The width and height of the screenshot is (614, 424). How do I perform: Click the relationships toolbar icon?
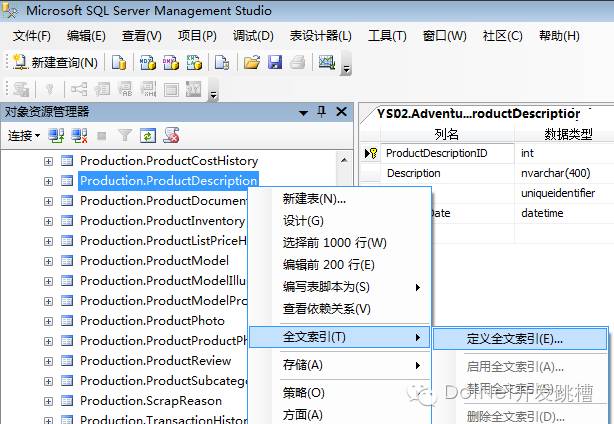click(x=79, y=89)
